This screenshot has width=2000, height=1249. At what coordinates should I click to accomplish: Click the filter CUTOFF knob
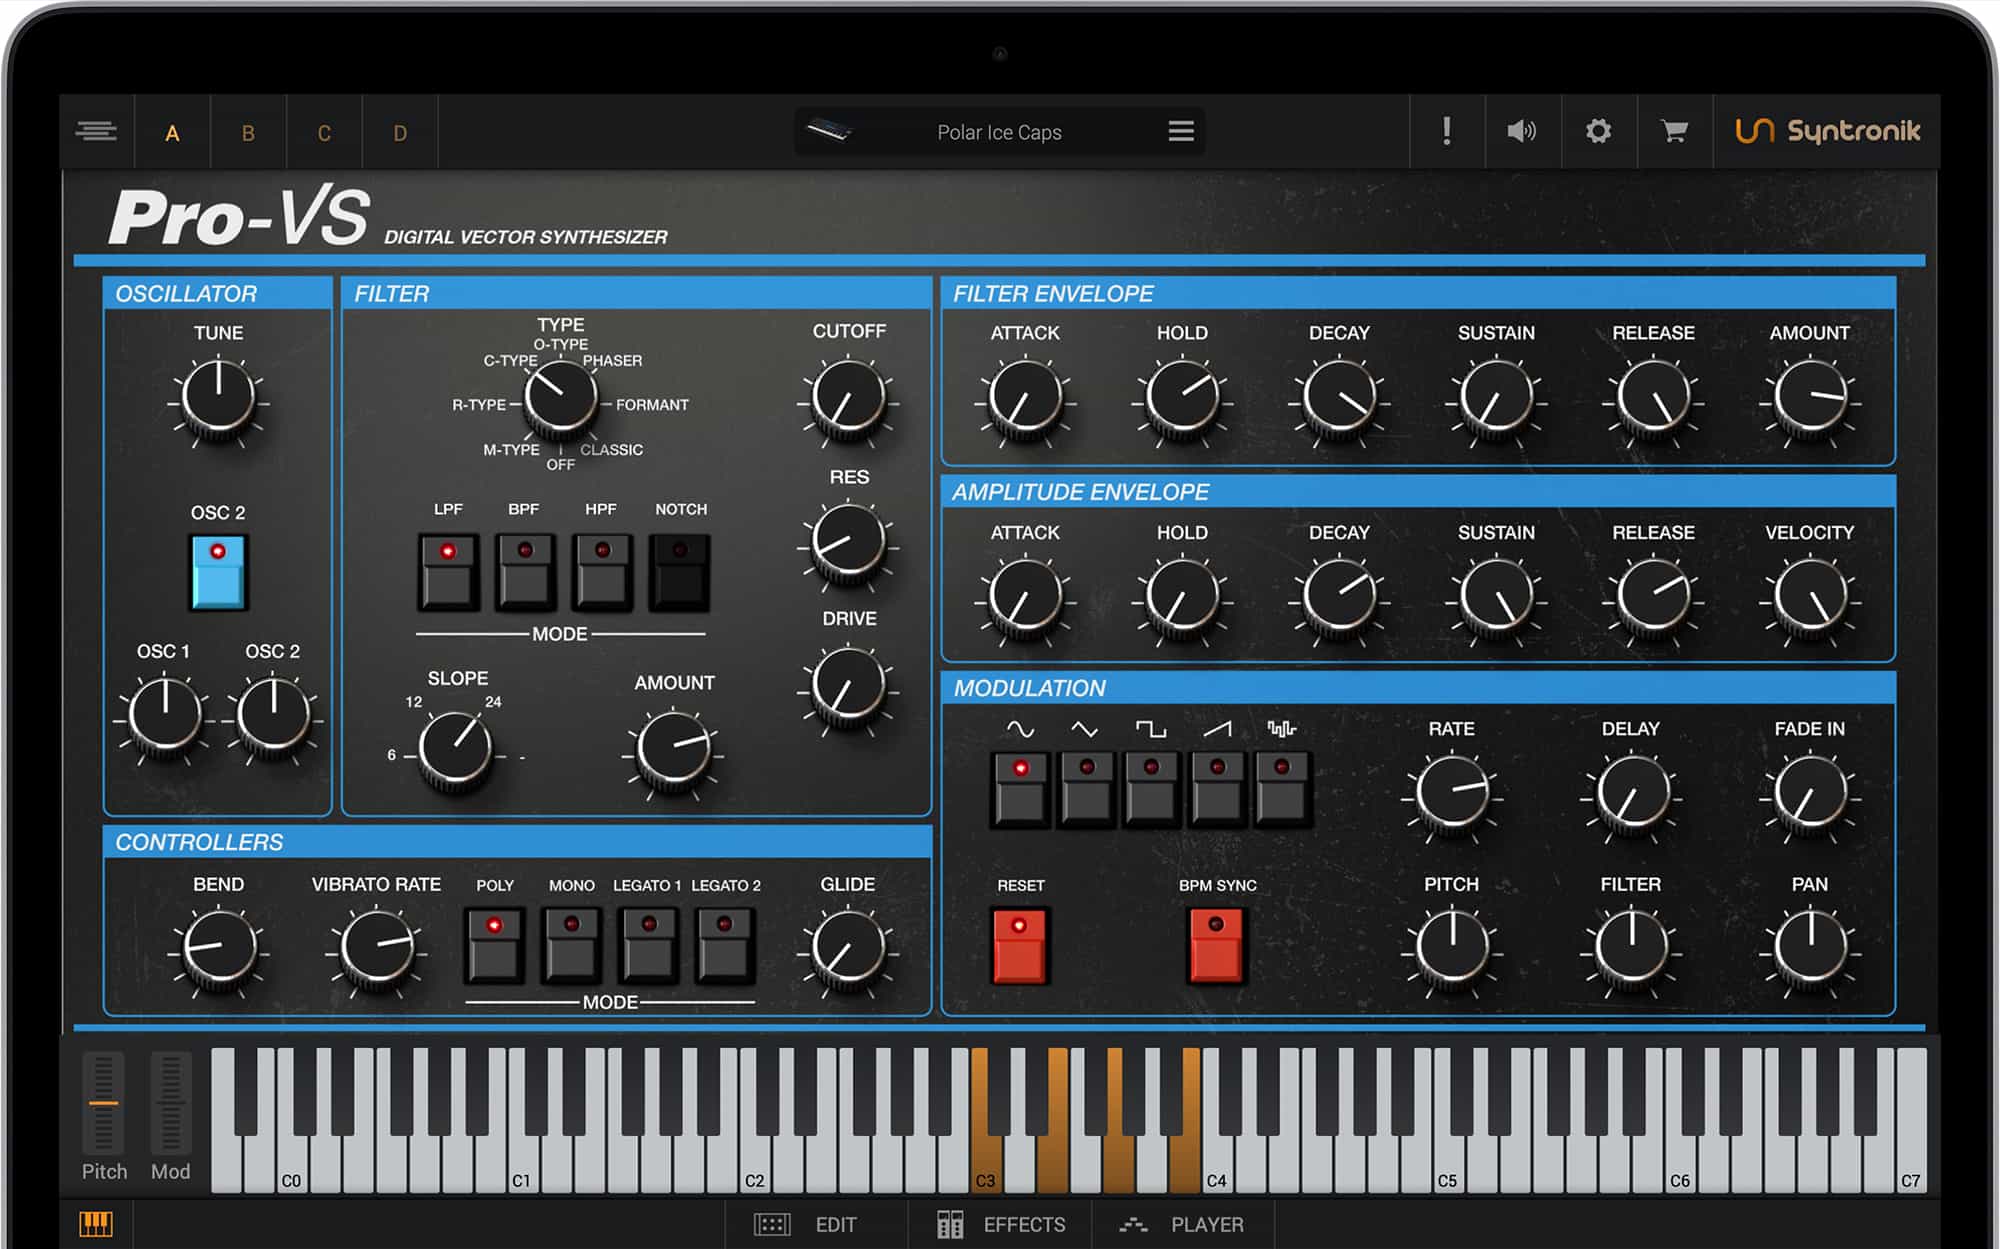(848, 398)
